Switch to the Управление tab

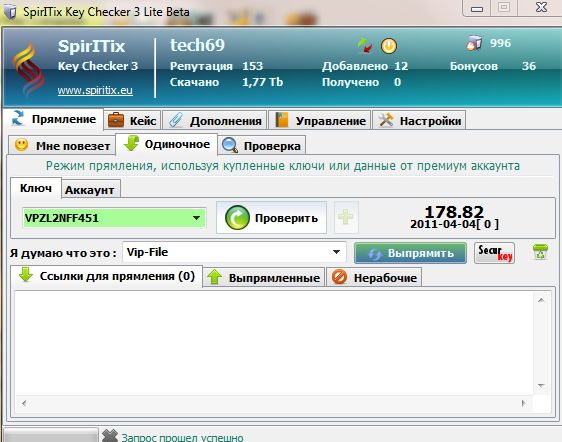320,121
